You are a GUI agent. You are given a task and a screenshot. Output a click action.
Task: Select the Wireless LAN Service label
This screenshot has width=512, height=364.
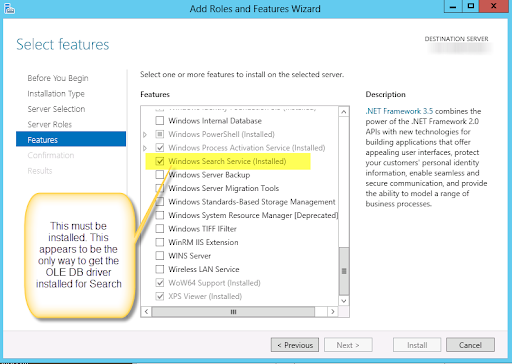(204, 269)
